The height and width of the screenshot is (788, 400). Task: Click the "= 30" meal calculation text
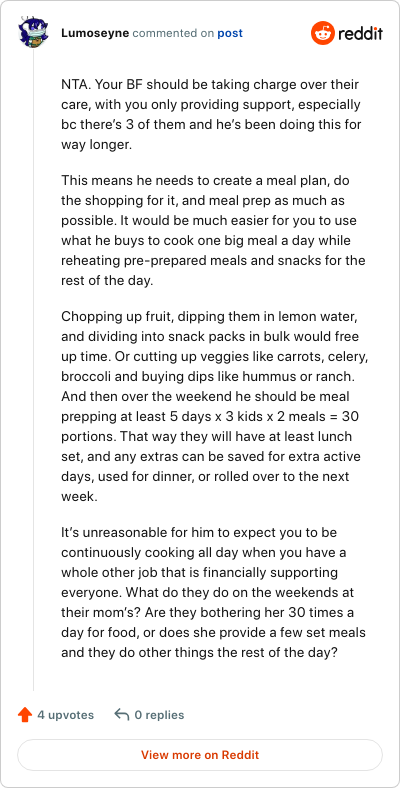344,417
